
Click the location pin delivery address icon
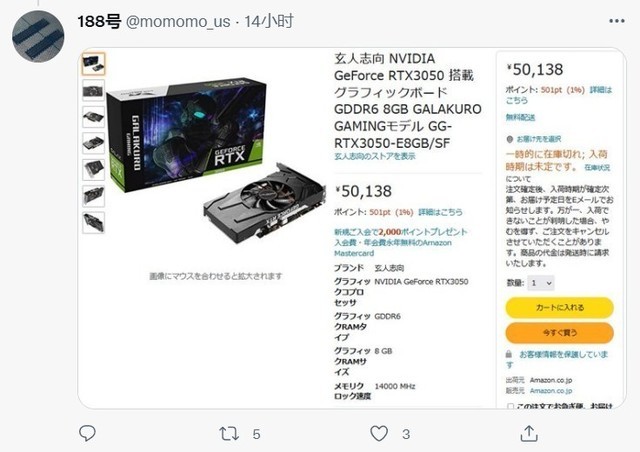509,139
